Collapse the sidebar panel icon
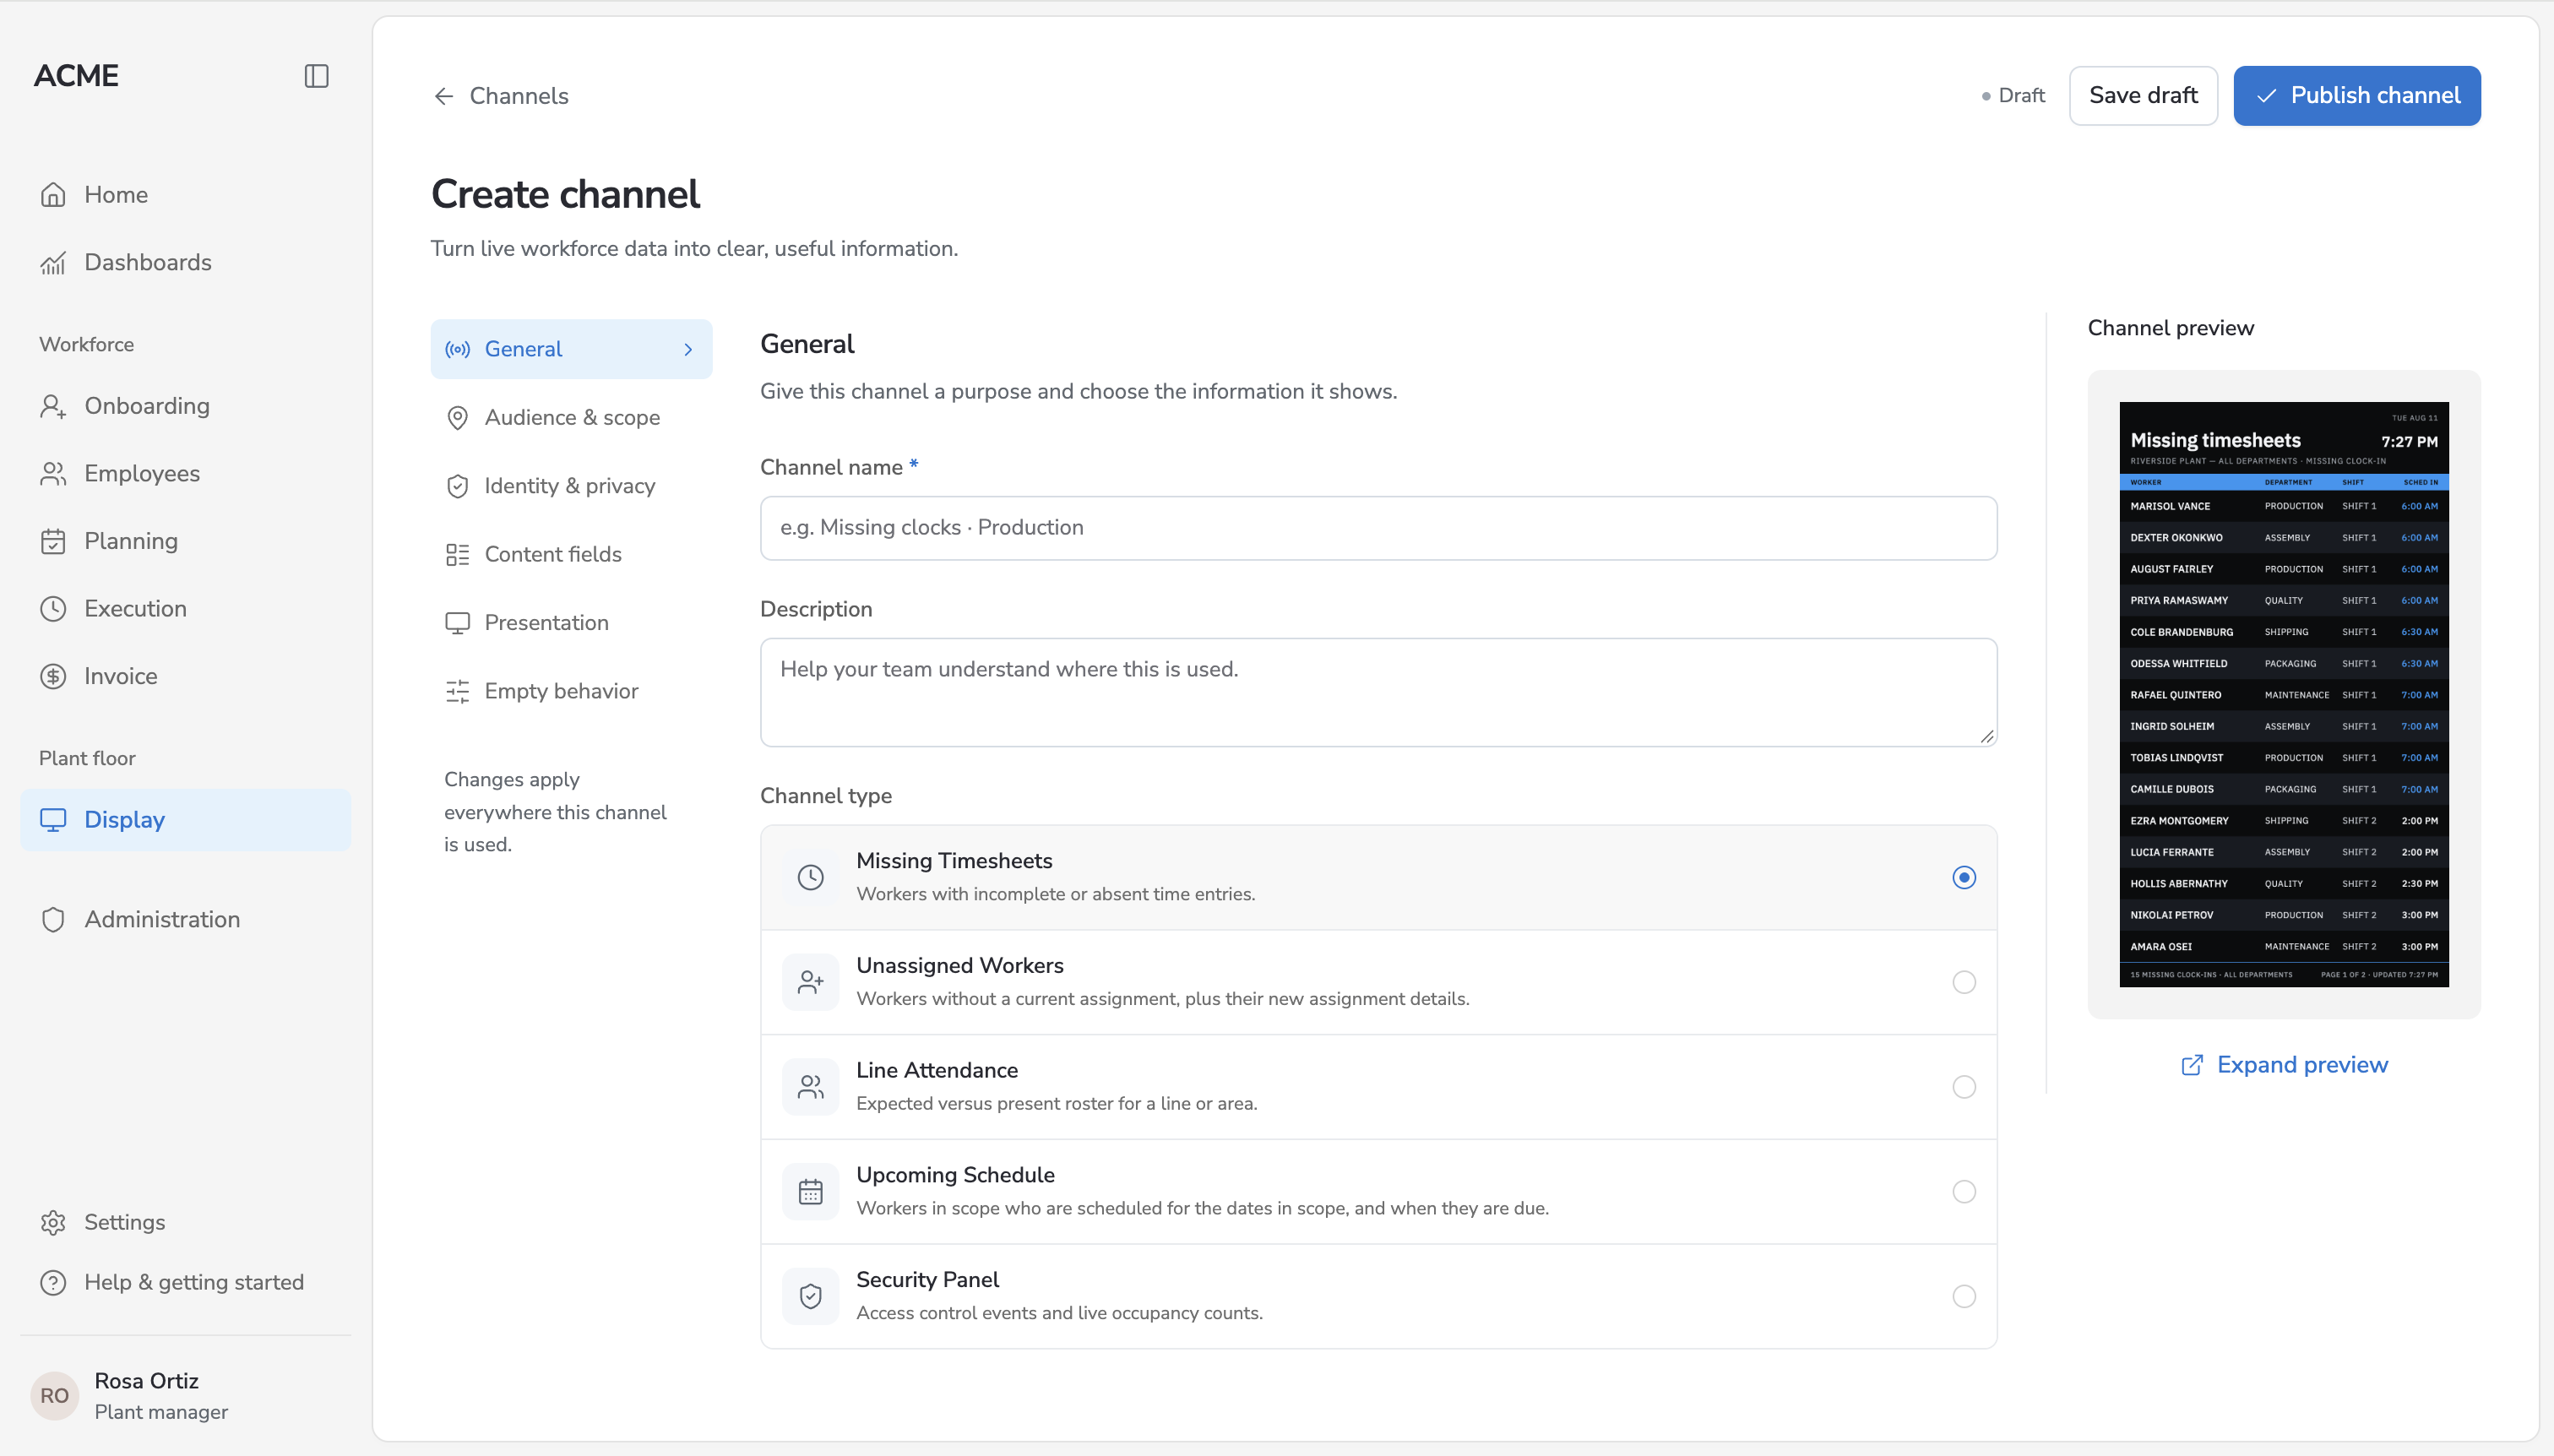 click(x=316, y=76)
